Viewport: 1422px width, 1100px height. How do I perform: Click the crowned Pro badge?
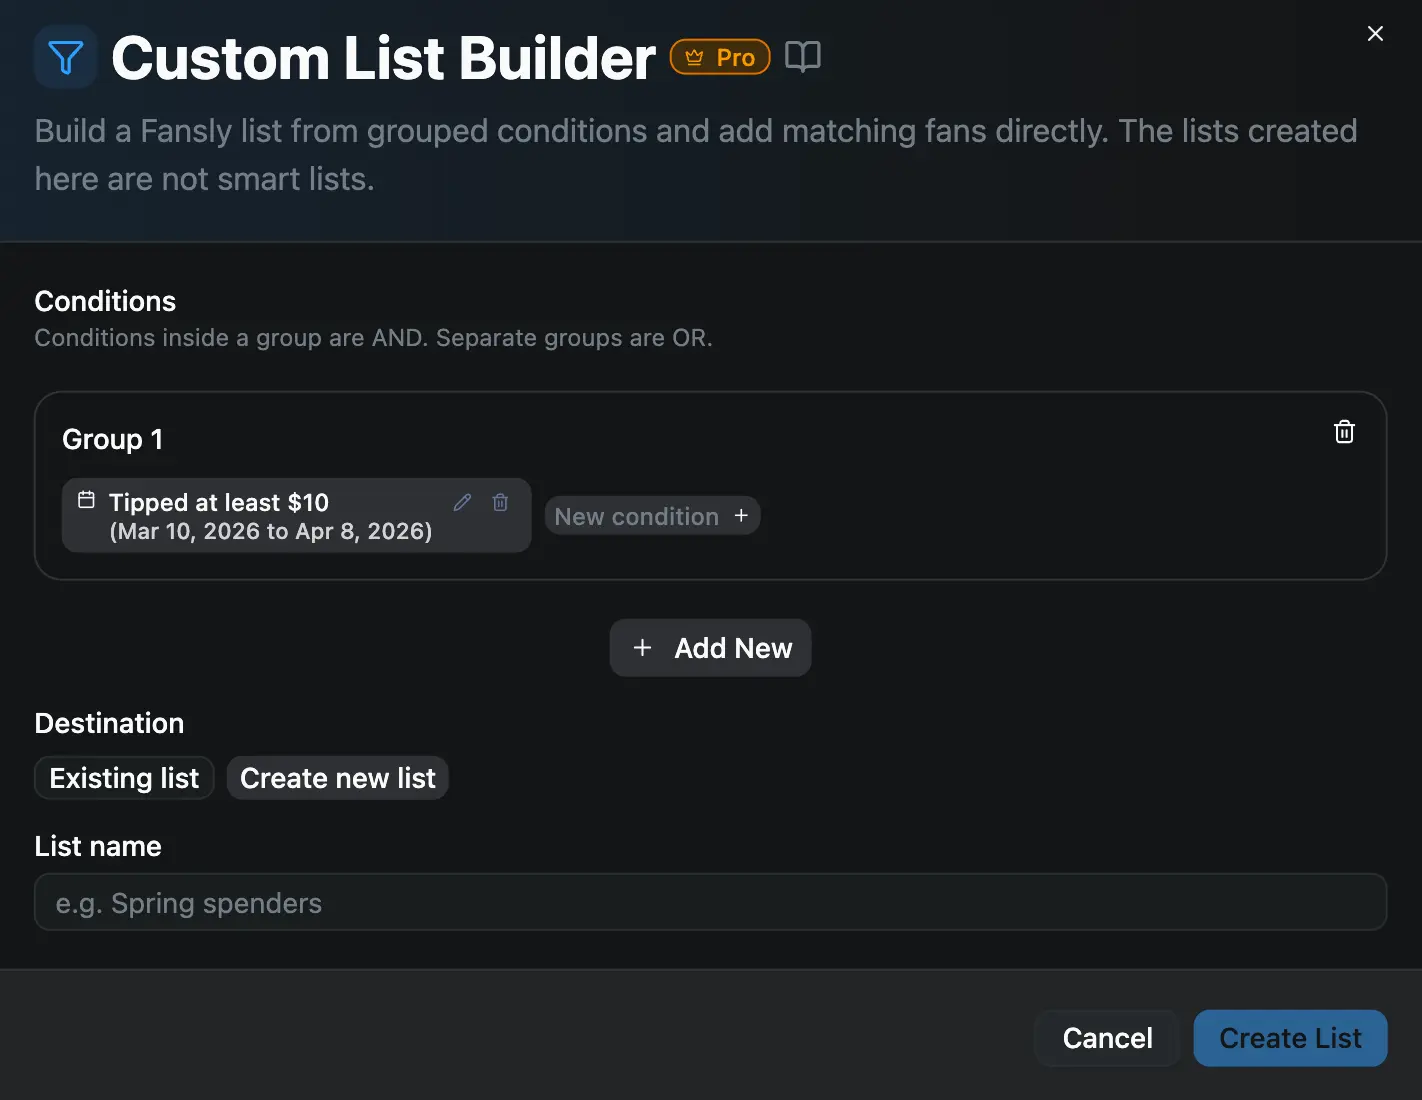coord(719,57)
